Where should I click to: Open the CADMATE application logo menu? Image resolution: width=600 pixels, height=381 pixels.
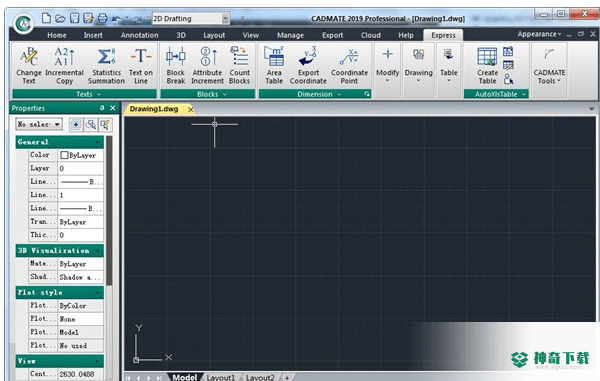pos(23,23)
